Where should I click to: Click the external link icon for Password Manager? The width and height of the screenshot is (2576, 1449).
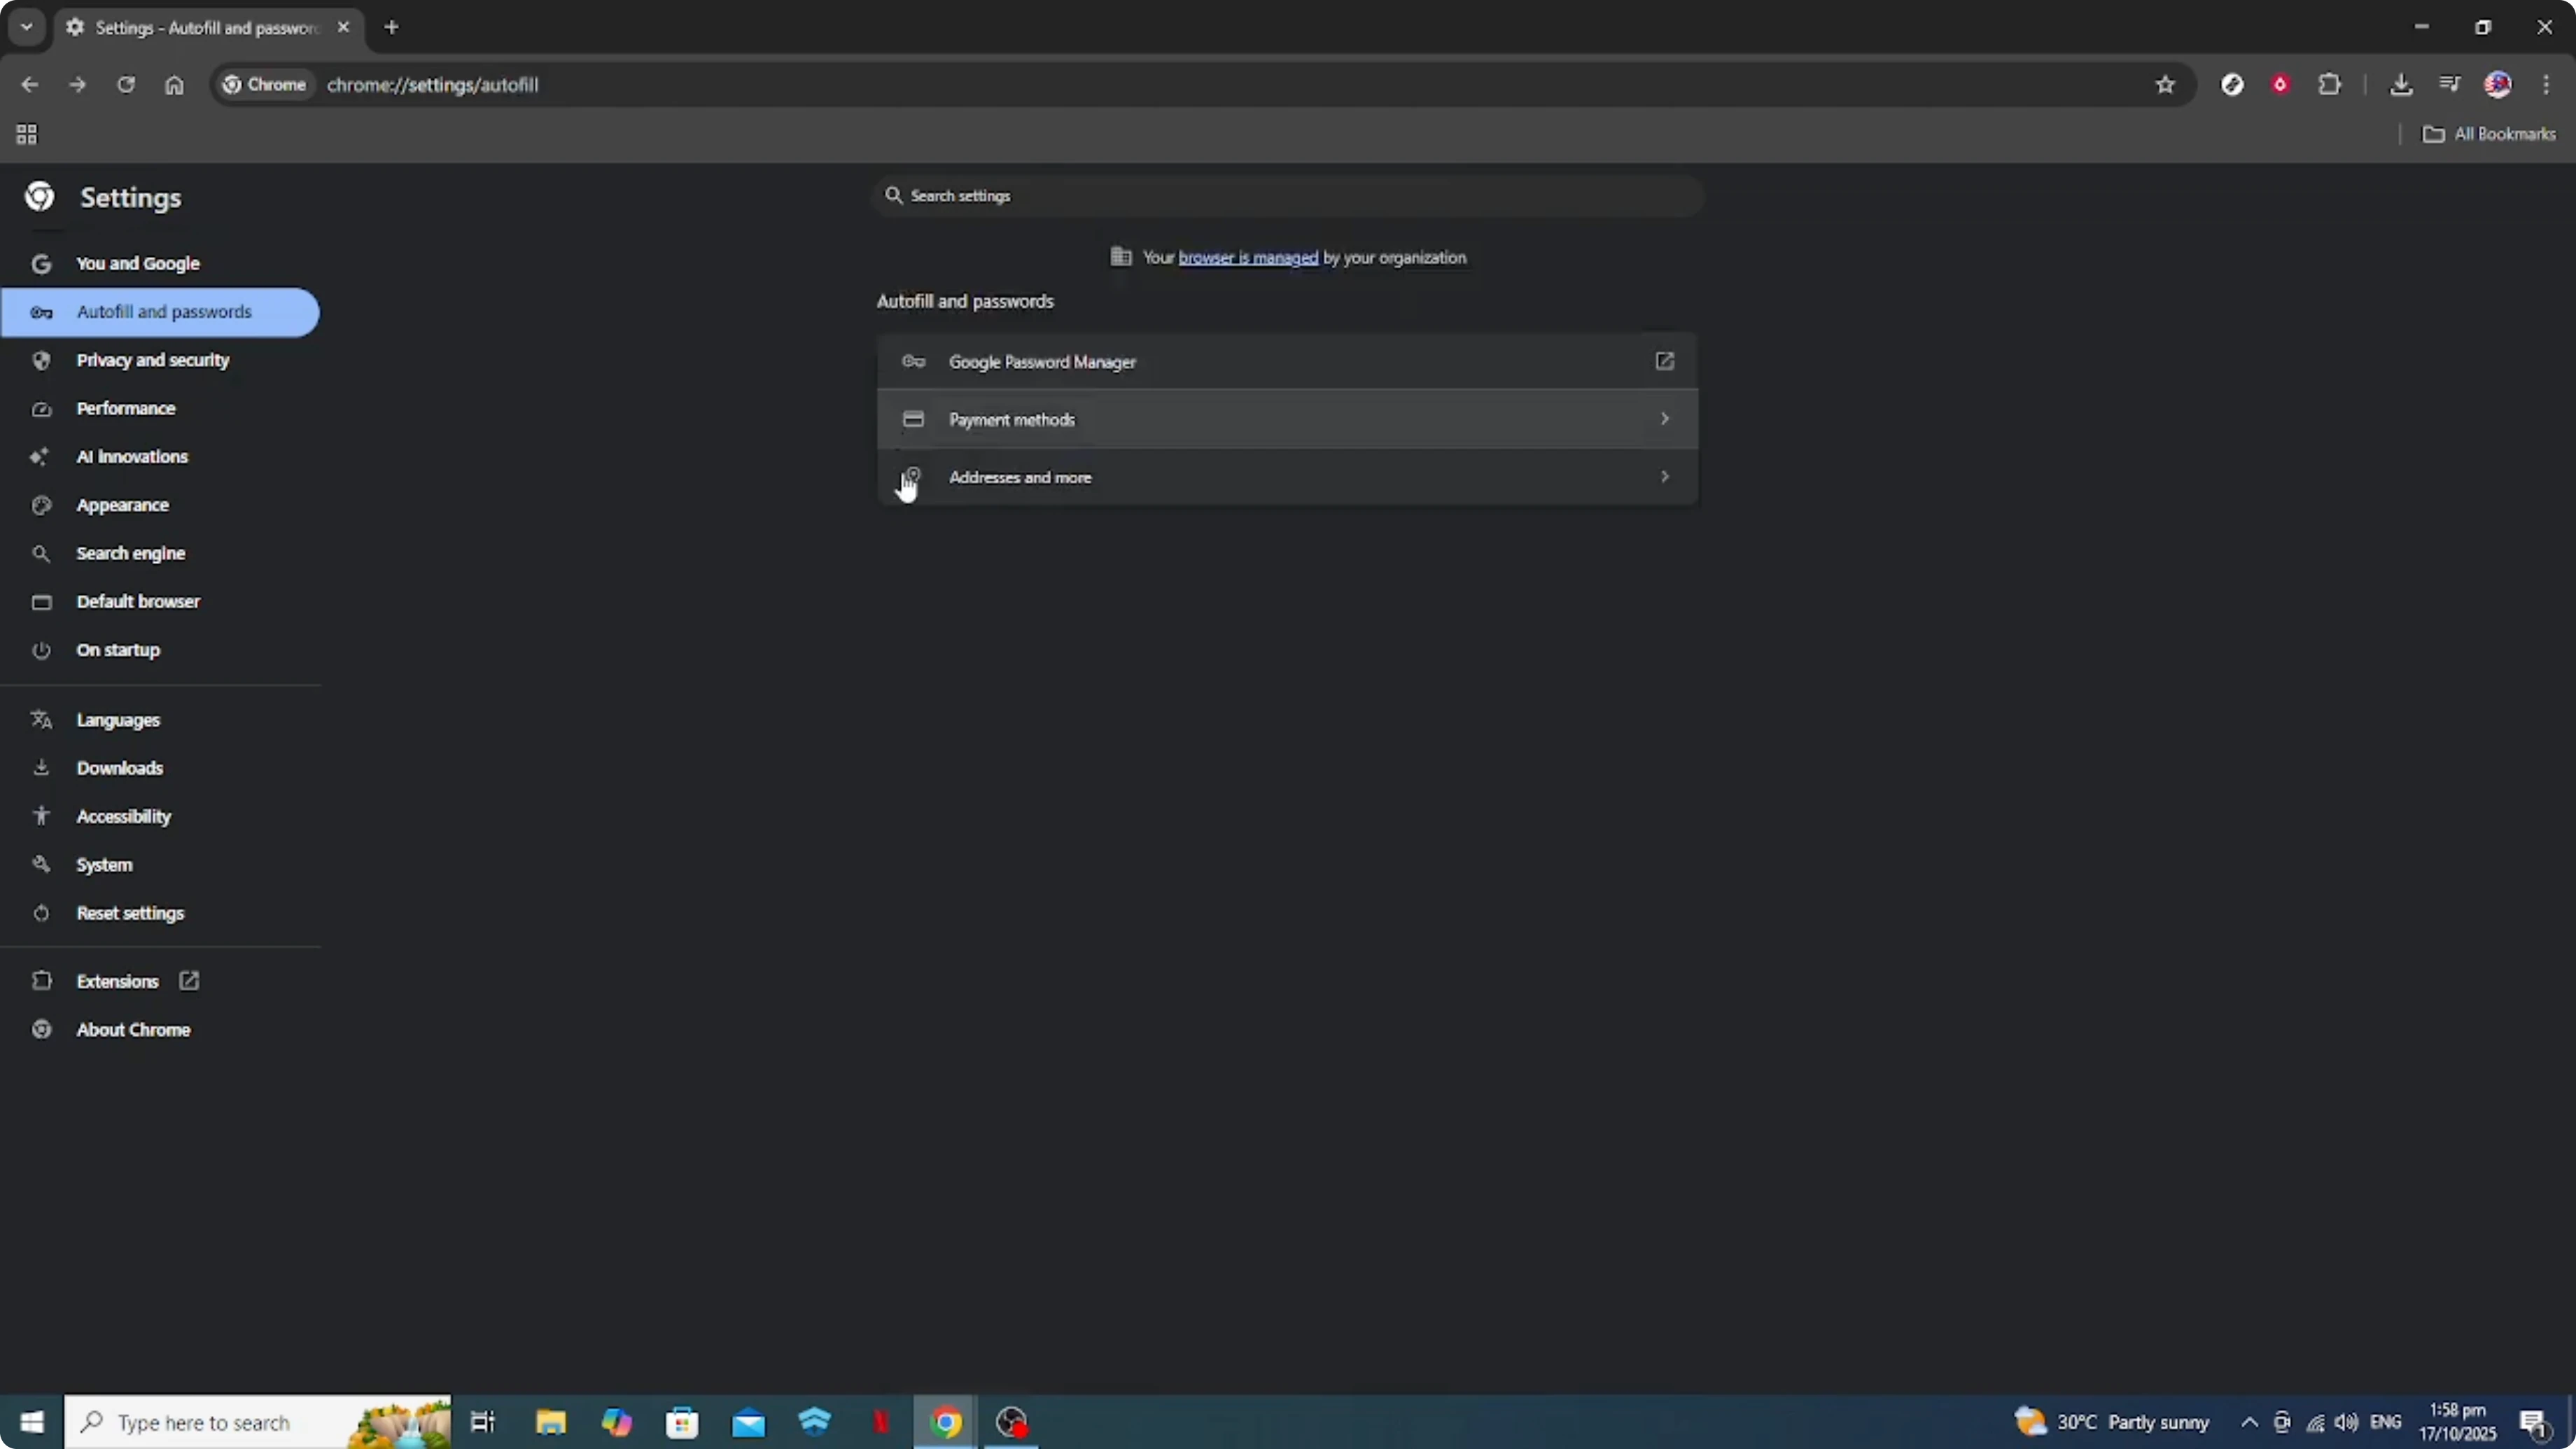tap(1665, 361)
